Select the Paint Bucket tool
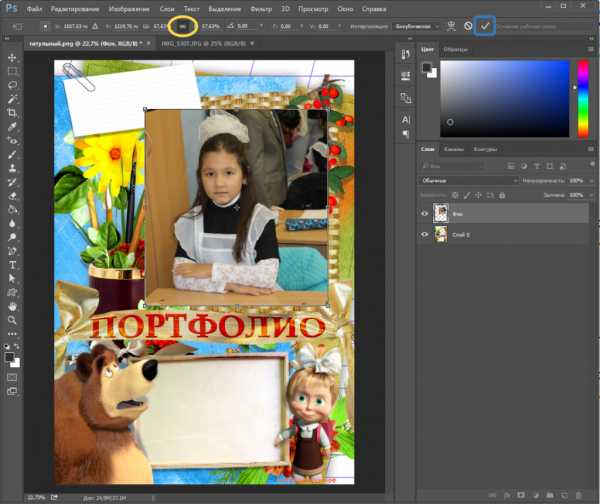The height and width of the screenshot is (504, 600). [12, 210]
